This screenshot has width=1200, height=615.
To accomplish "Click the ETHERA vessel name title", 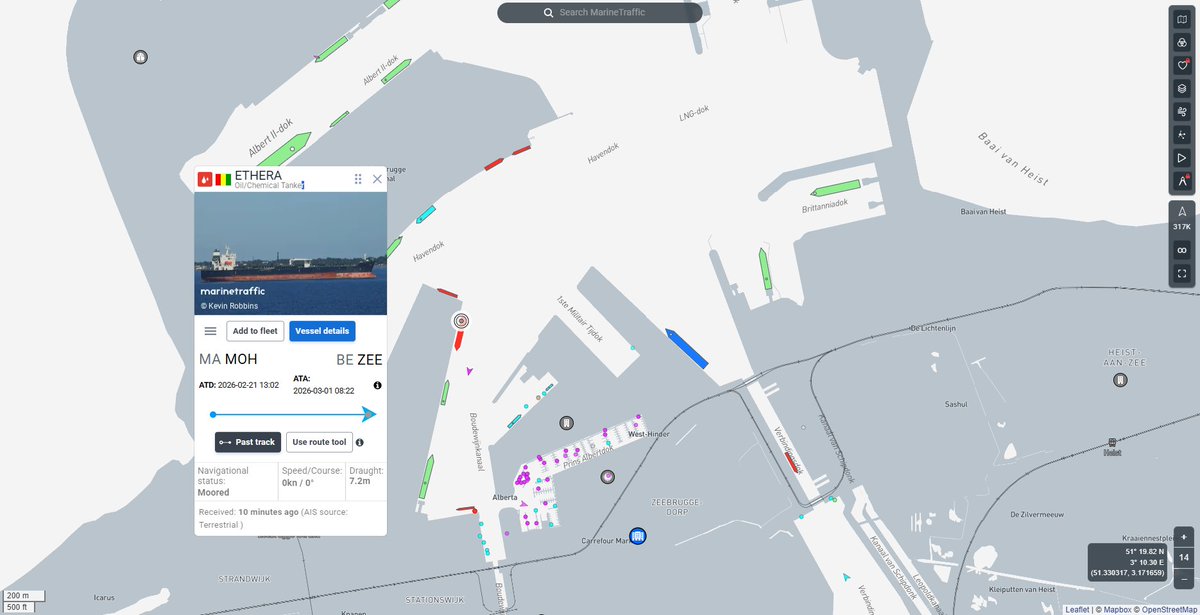I will point(258,175).
